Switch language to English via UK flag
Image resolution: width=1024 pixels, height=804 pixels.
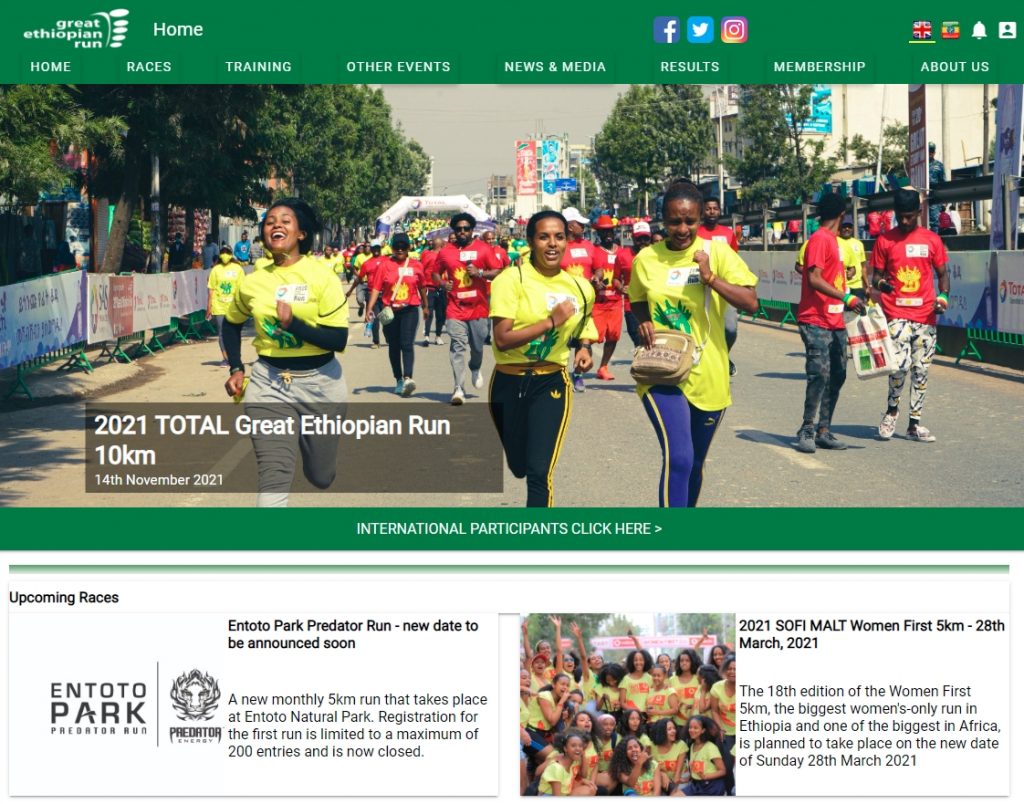click(922, 30)
